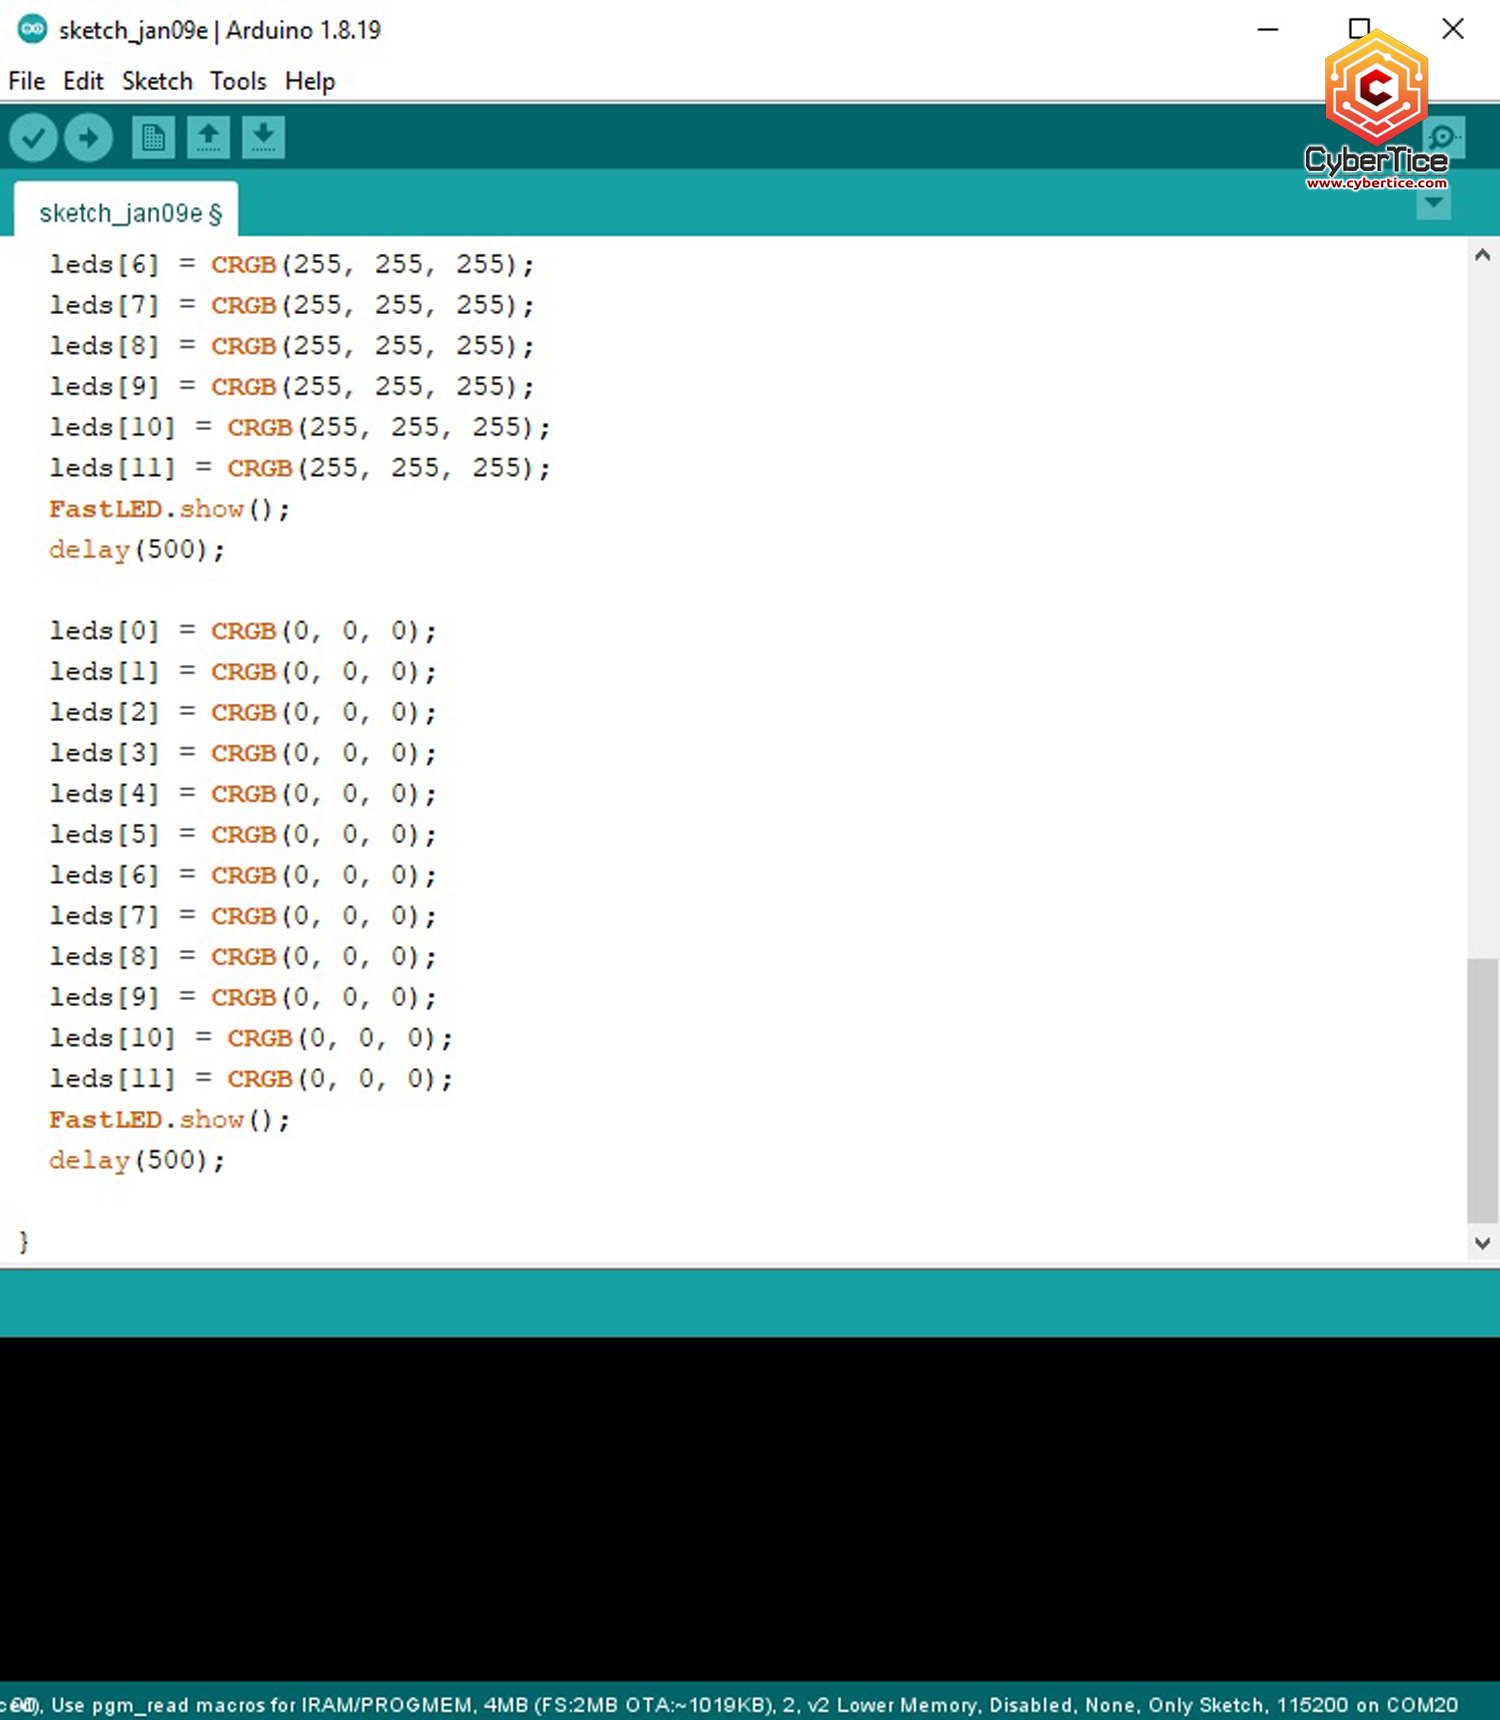This screenshot has width=1500, height=1720.
Task: Open the Sketch menu
Action: click(157, 81)
